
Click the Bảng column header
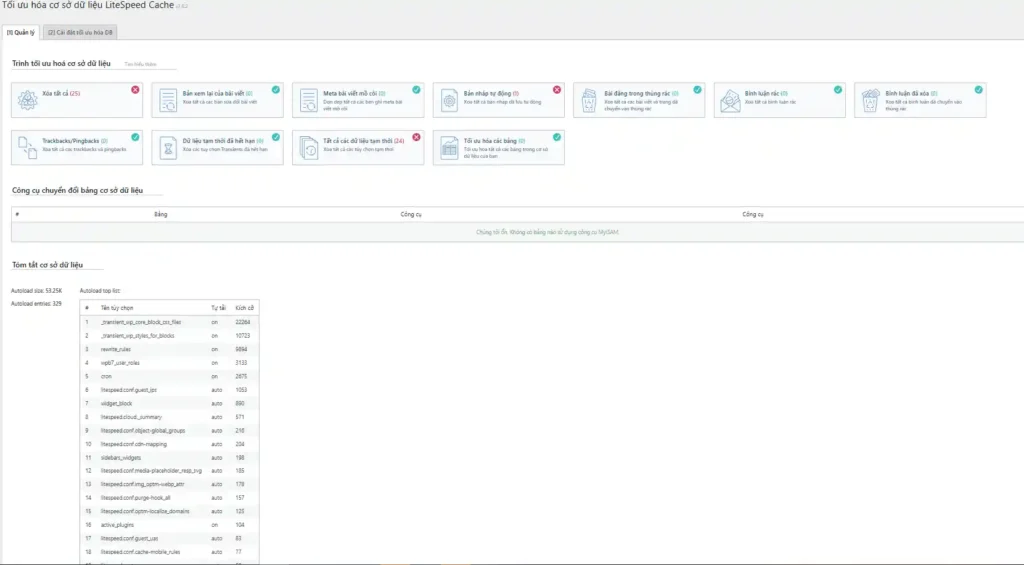coord(161,214)
